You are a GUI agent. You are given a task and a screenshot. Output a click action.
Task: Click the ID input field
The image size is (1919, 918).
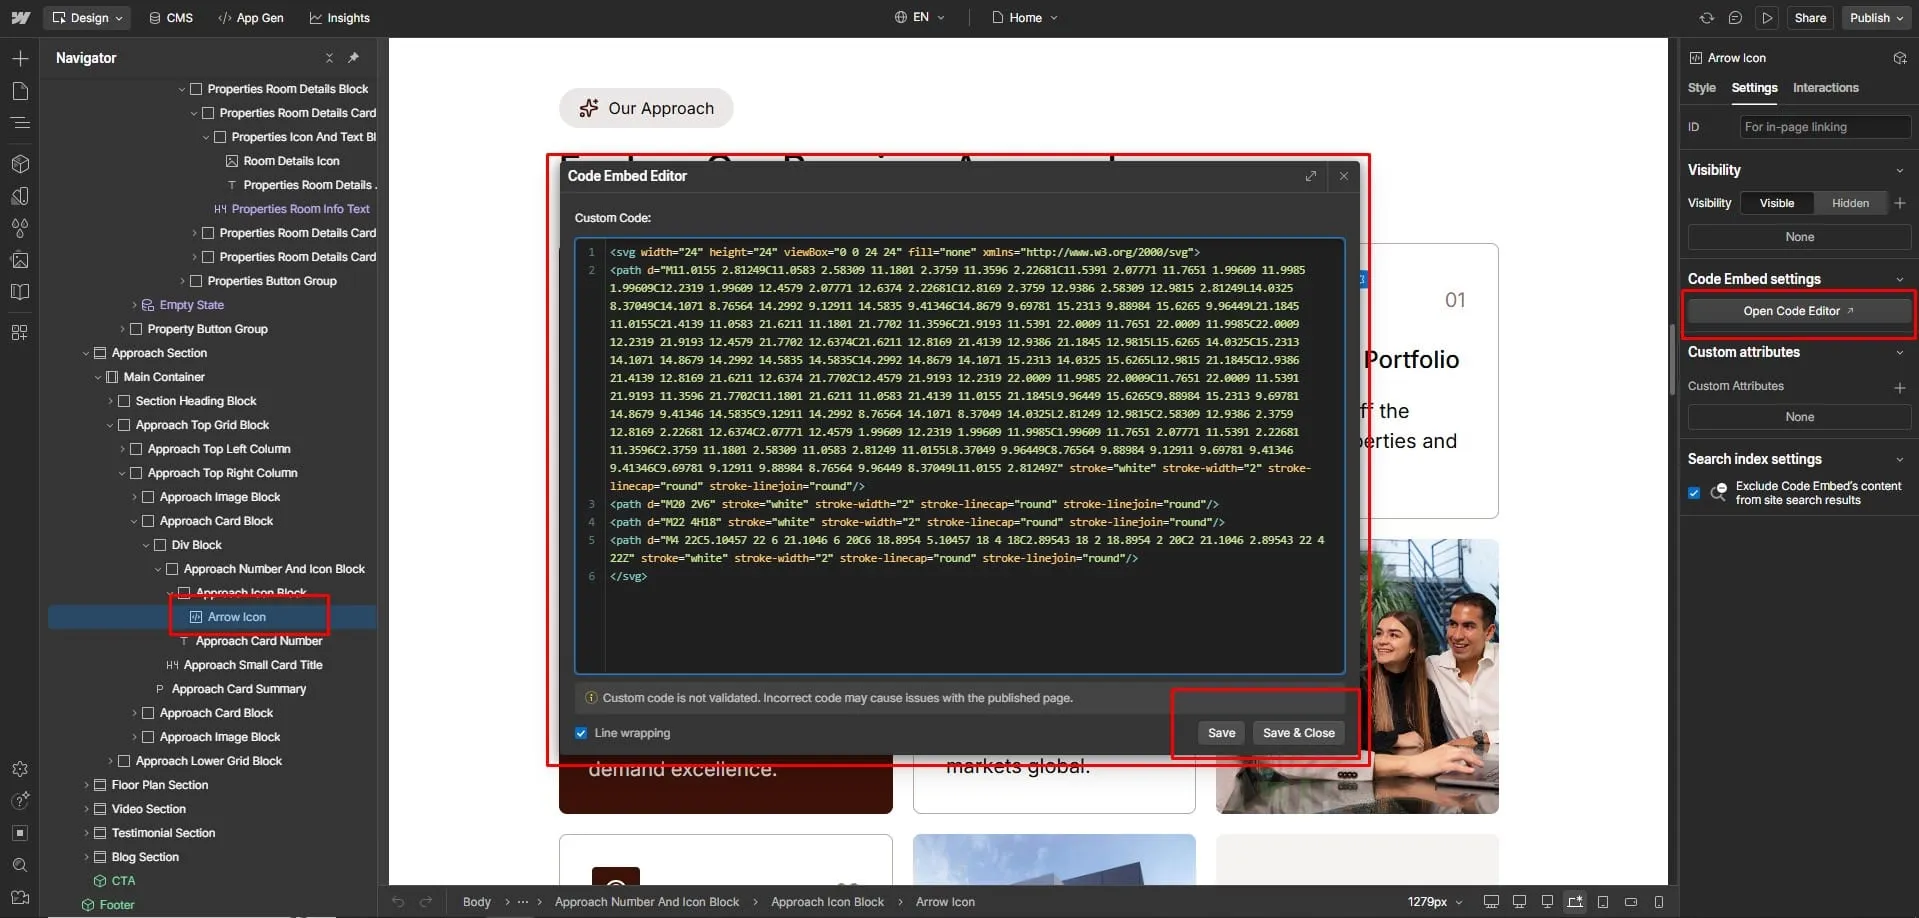1823,127
